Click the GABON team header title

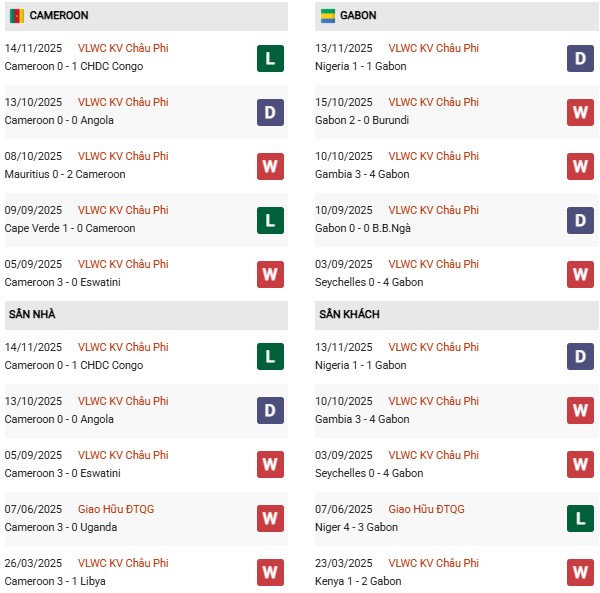(x=358, y=16)
